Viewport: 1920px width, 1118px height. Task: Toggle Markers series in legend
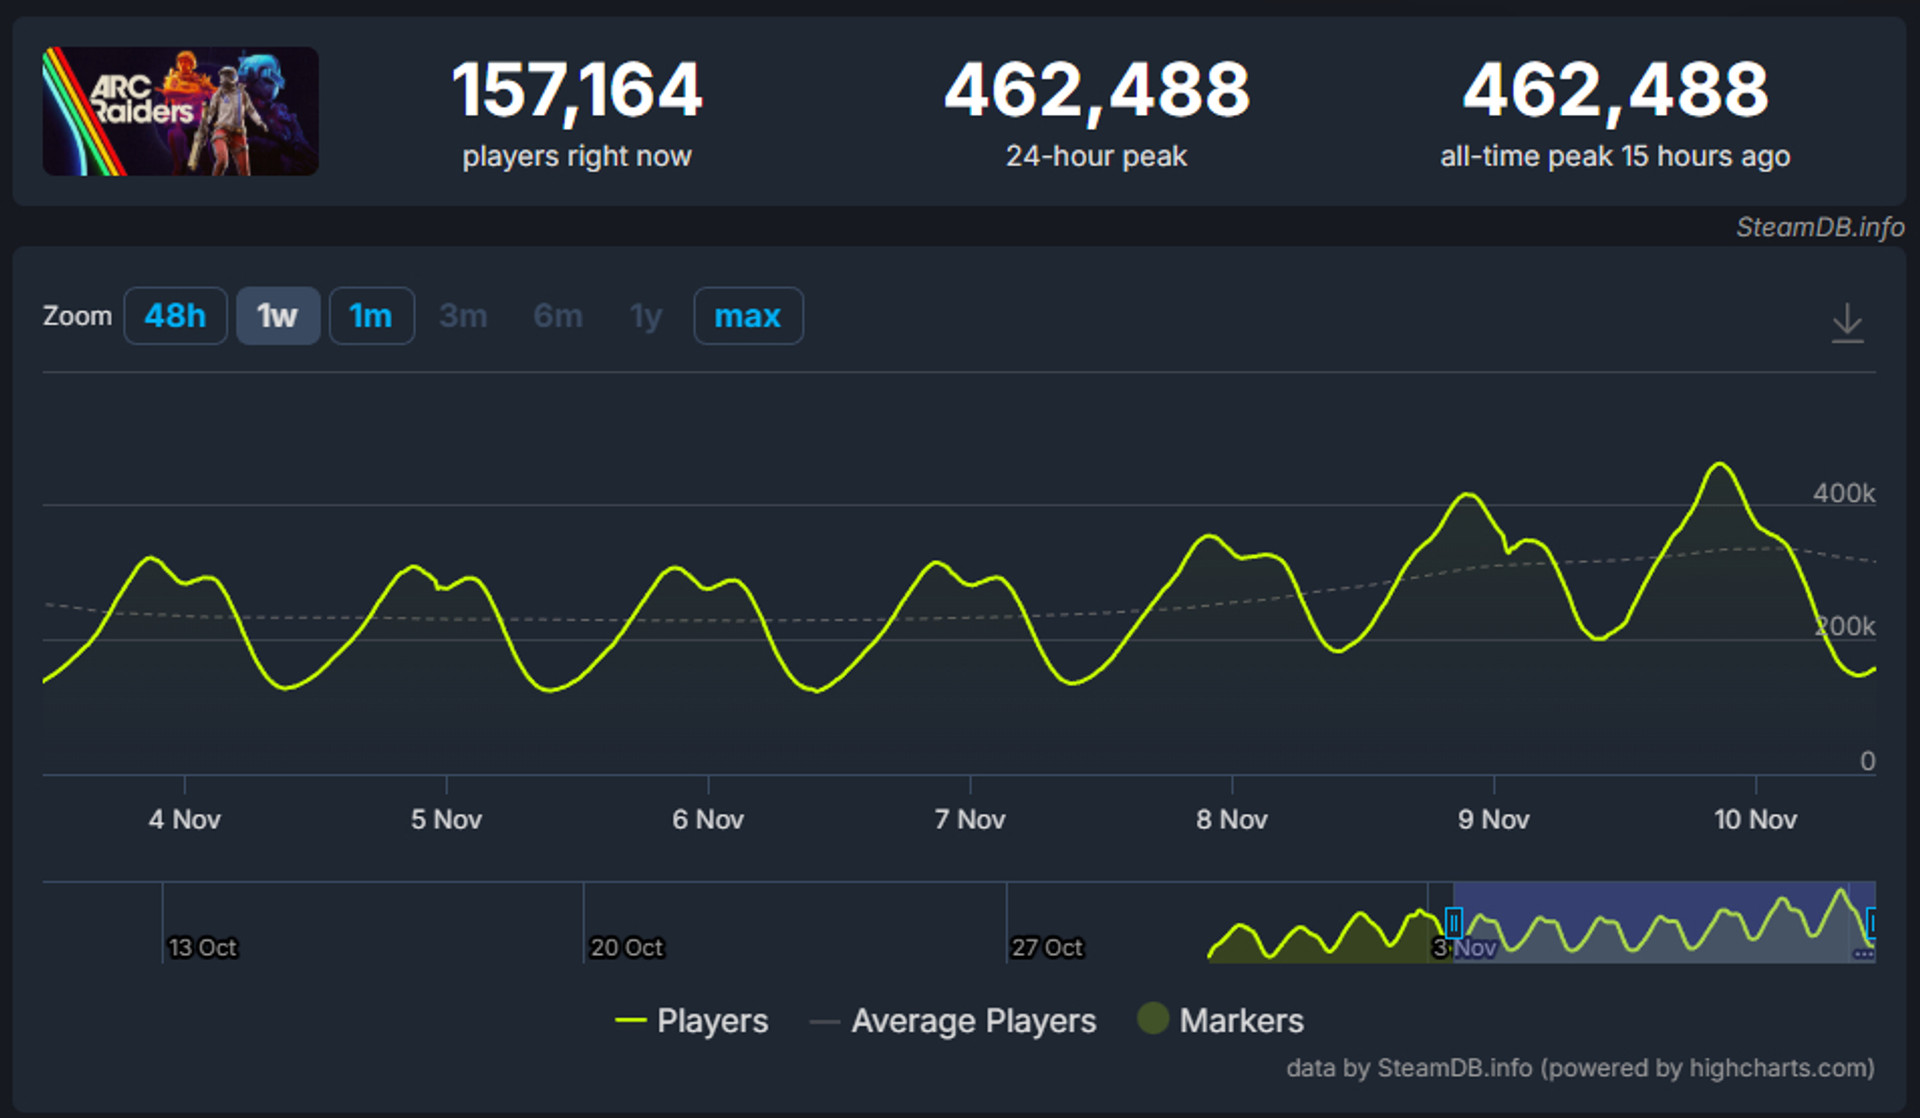pyautogui.click(x=1221, y=1020)
